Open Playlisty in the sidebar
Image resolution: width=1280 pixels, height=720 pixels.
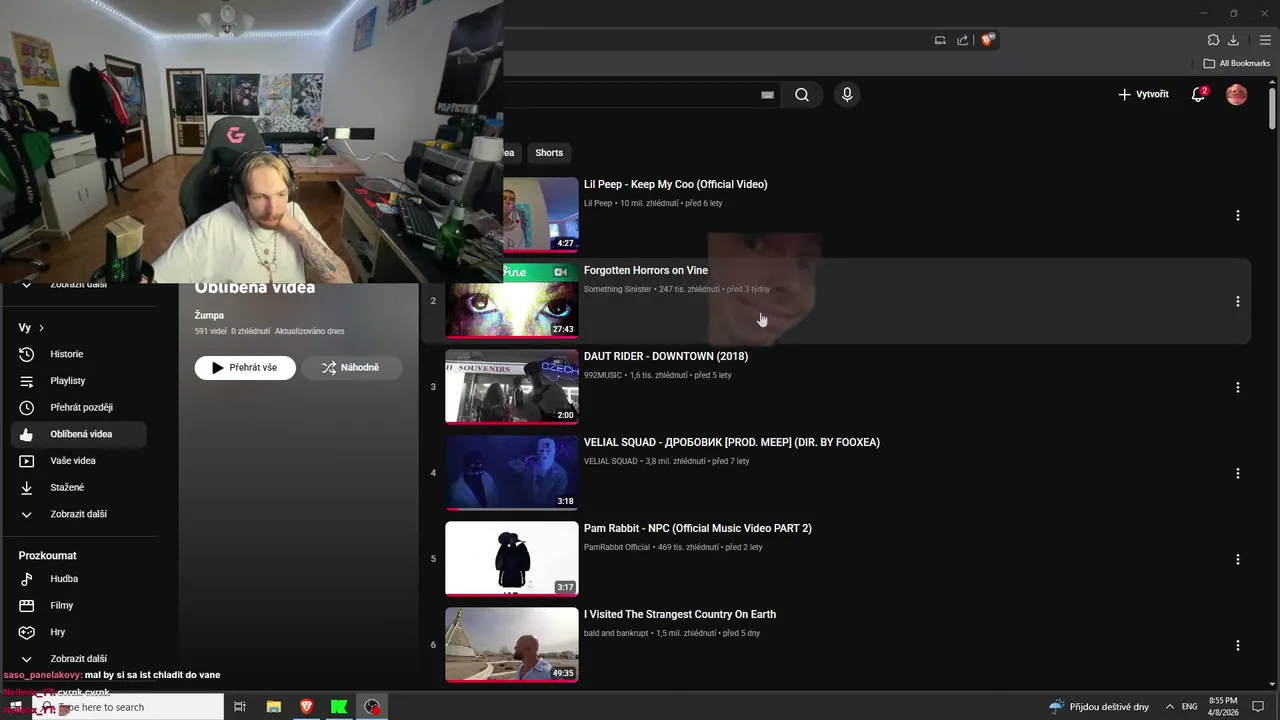click(x=79, y=381)
